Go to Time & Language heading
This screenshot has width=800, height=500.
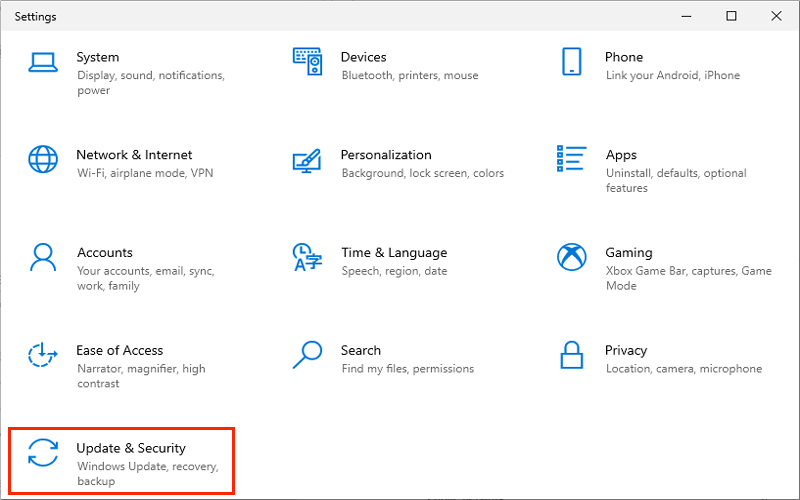[394, 253]
